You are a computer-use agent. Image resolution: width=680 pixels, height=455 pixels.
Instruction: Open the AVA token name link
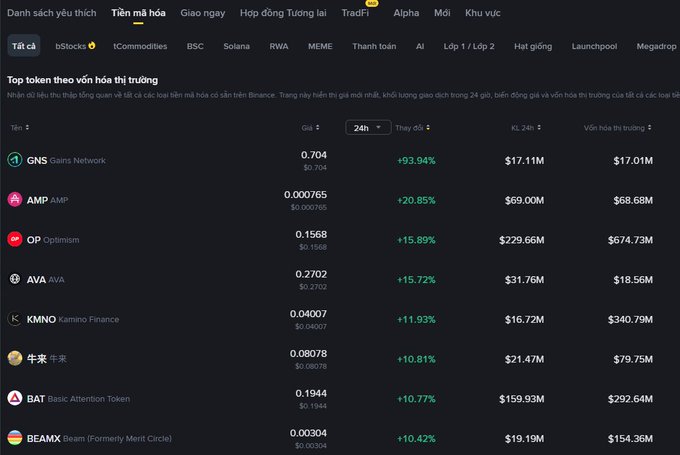click(x=46, y=280)
